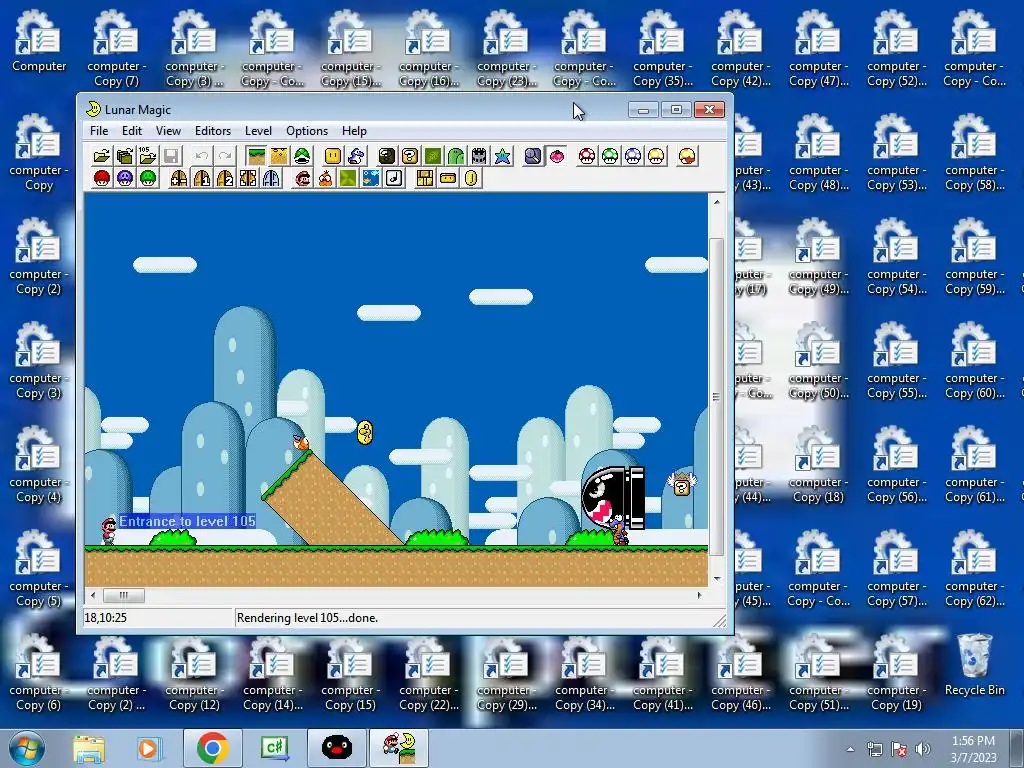Click the open level from file icon
The image size is (1024, 768).
pyautogui.click(x=125, y=156)
